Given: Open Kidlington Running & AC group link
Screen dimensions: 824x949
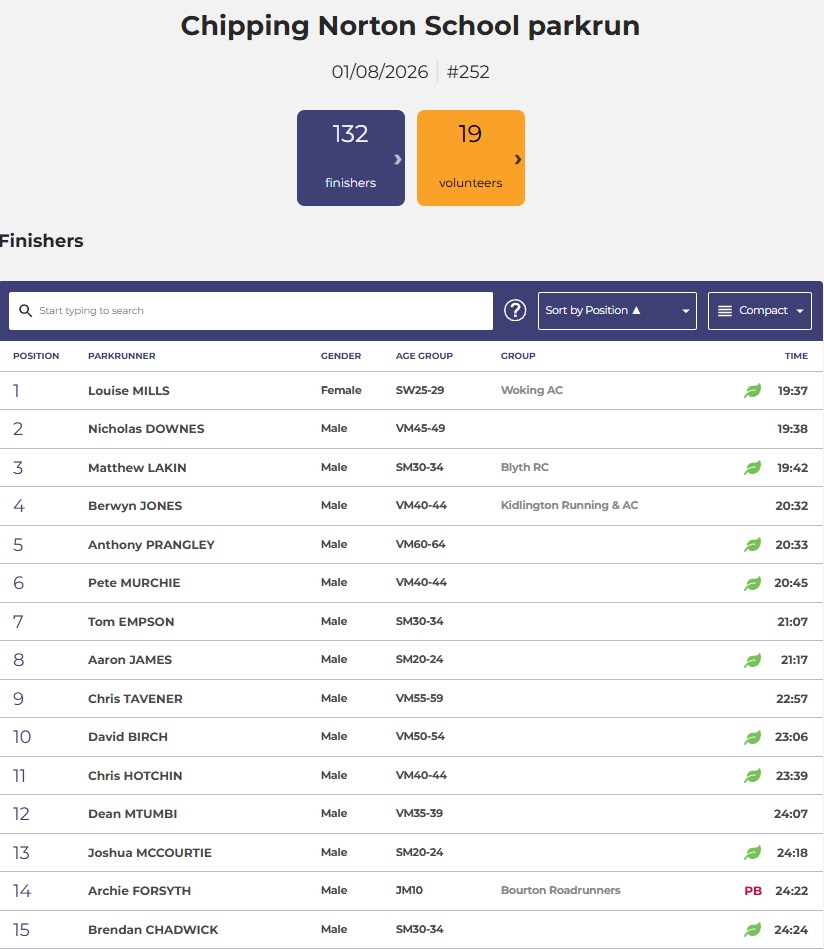Looking at the screenshot, I should coord(569,505).
